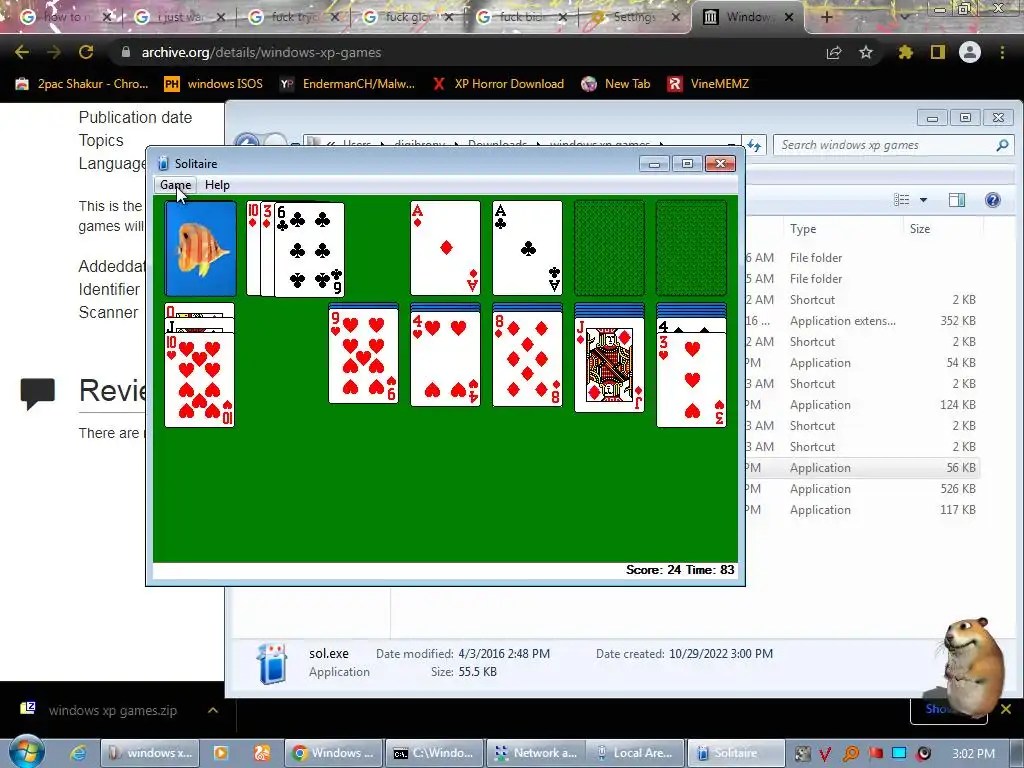Open the Chrome profile avatar

pyautogui.click(x=970, y=52)
